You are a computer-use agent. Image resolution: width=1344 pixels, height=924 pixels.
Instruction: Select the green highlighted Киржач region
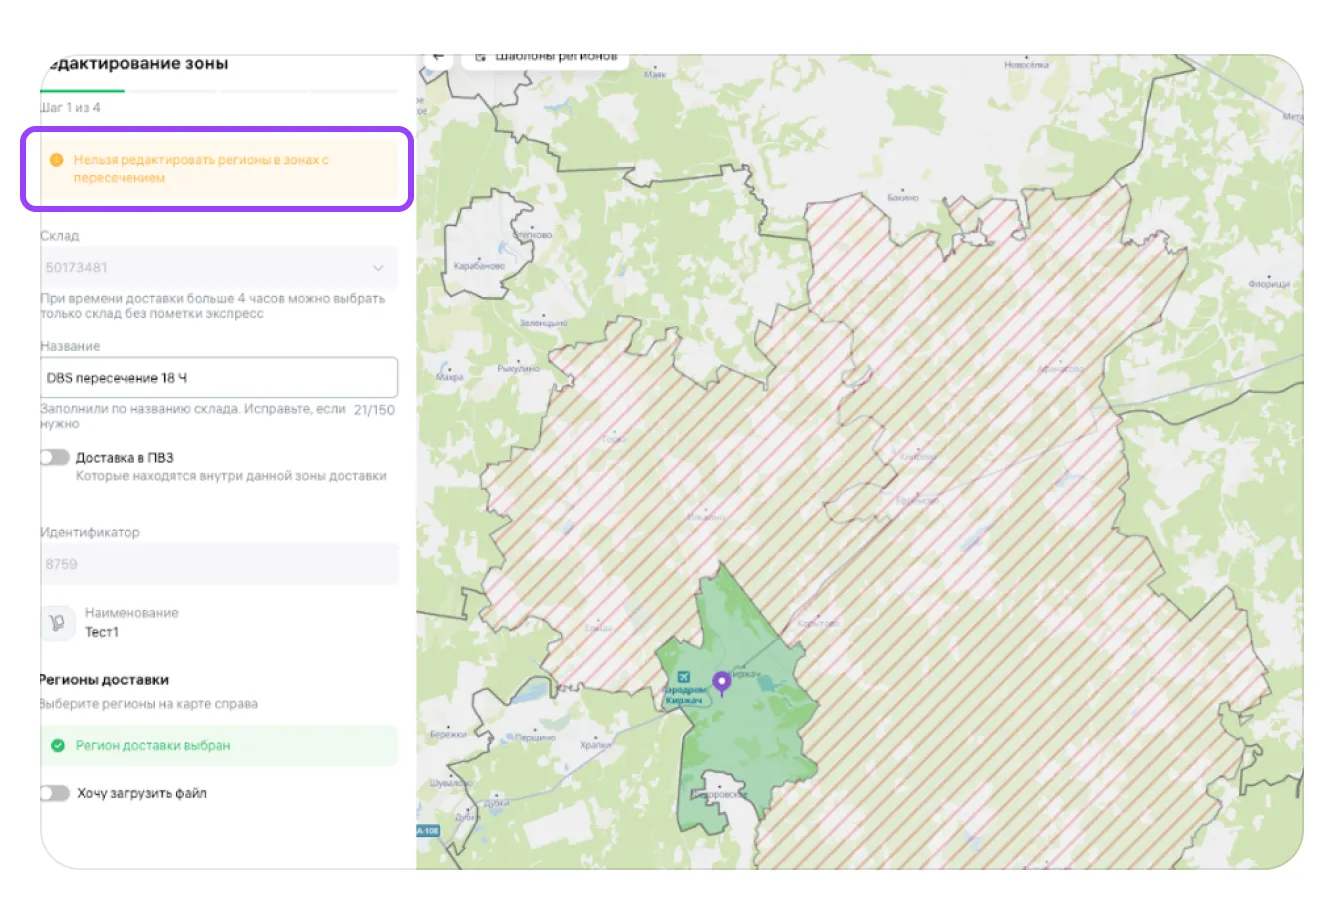pos(745,740)
